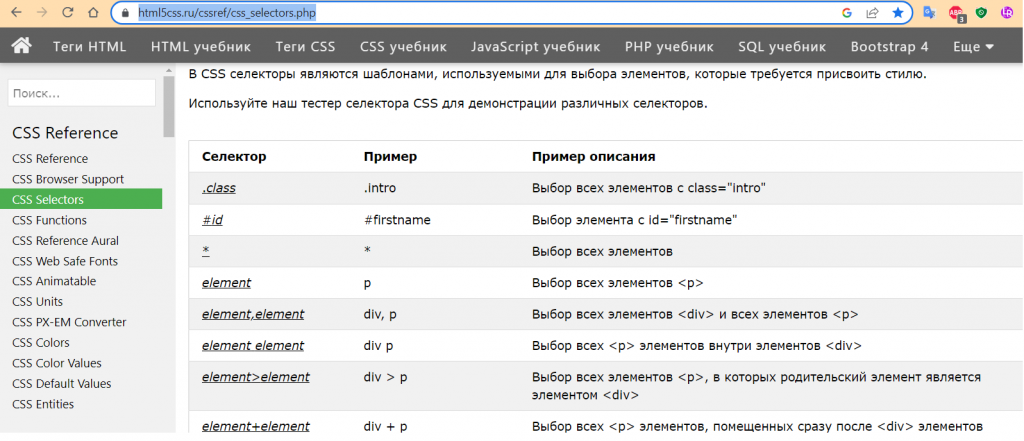Open the CSS учебник menu item
1024x441 pixels.
(403, 46)
